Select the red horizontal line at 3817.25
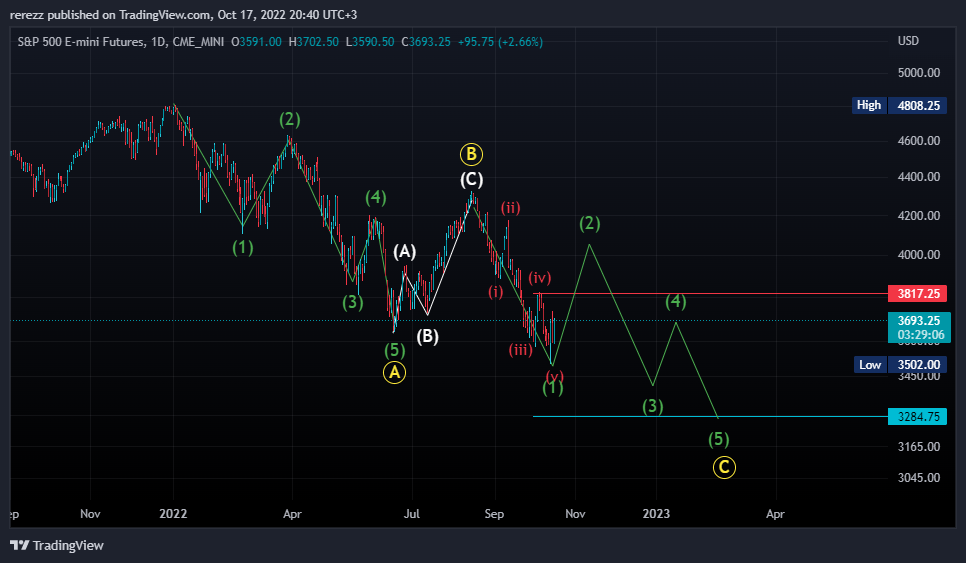 pos(708,294)
